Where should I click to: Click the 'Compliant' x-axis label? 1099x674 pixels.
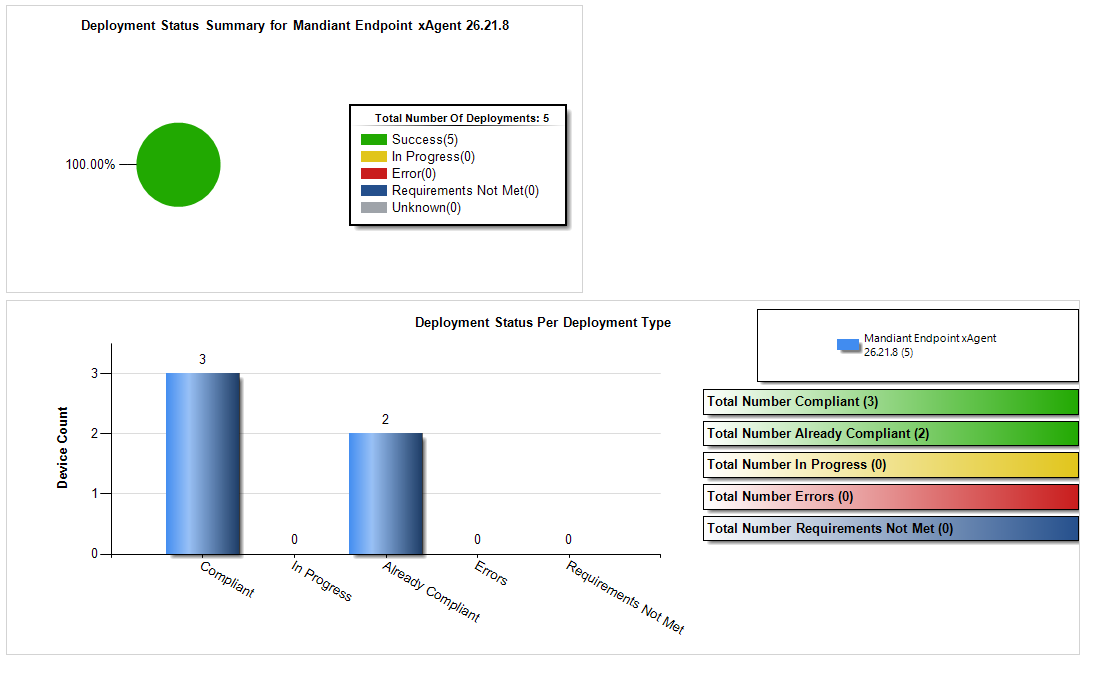click(x=227, y=579)
